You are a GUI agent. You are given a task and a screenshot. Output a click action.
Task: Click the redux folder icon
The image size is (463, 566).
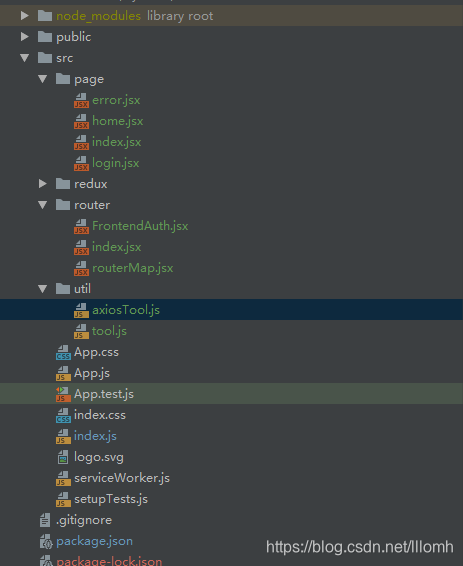pyautogui.click(x=63, y=184)
